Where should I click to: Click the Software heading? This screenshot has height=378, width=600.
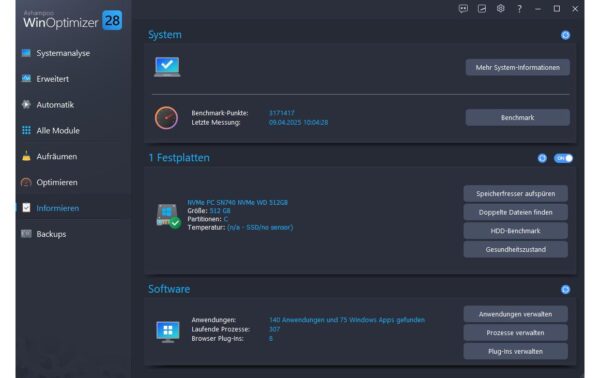[169, 289]
